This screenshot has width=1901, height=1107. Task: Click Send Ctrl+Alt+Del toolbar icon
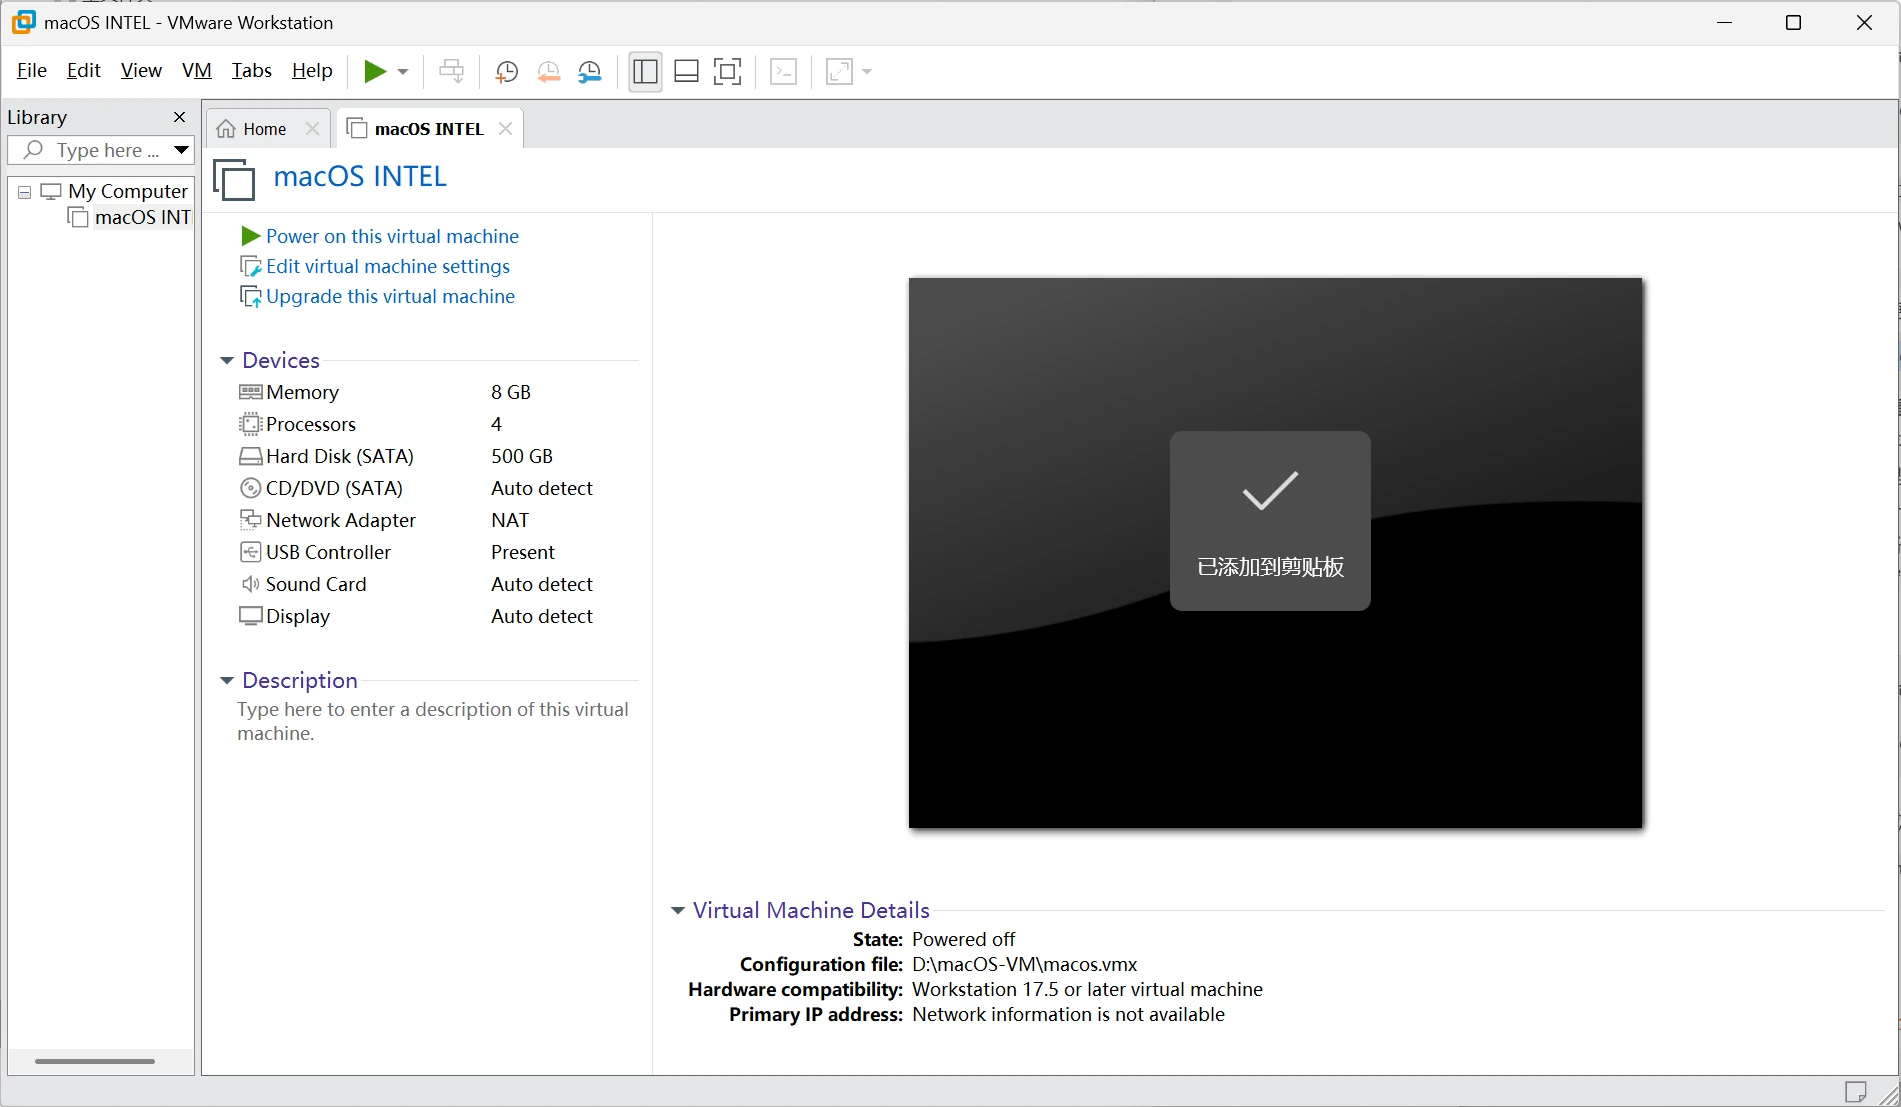click(451, 71)
